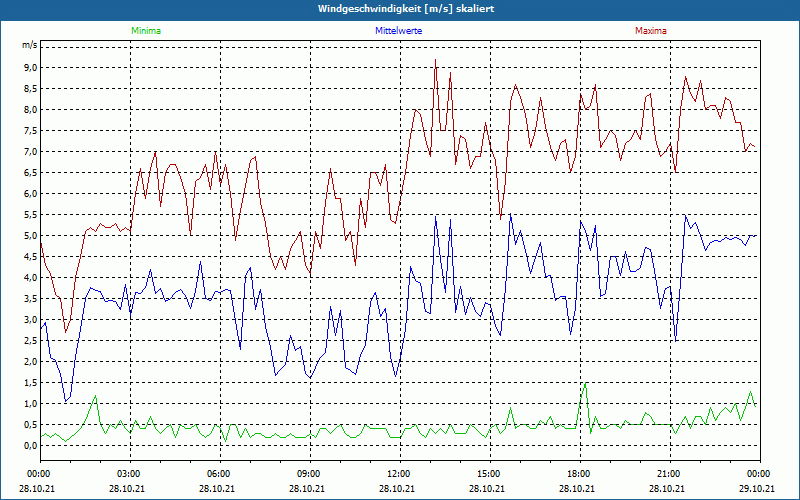The image size is (800, 500).
Task: Click the 09:00 time label
Action: [310, 474]
